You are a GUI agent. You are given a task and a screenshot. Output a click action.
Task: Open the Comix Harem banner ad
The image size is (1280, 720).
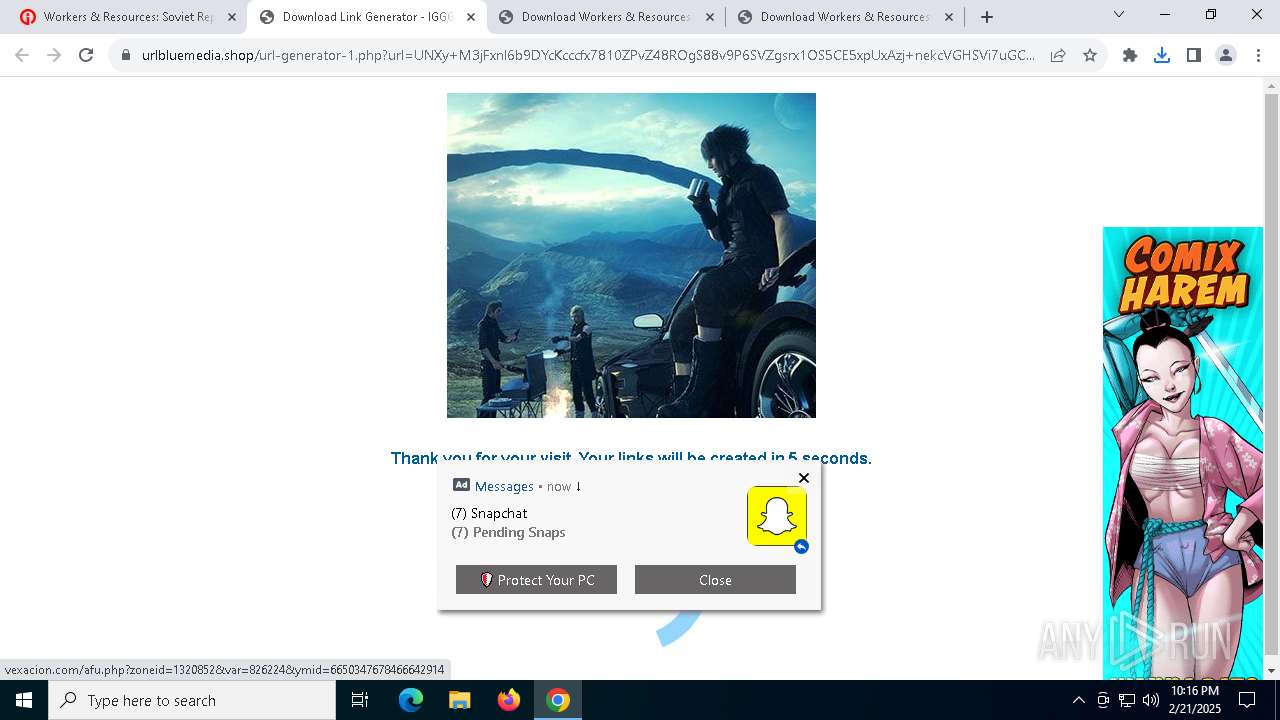[x=1183, y=453]
